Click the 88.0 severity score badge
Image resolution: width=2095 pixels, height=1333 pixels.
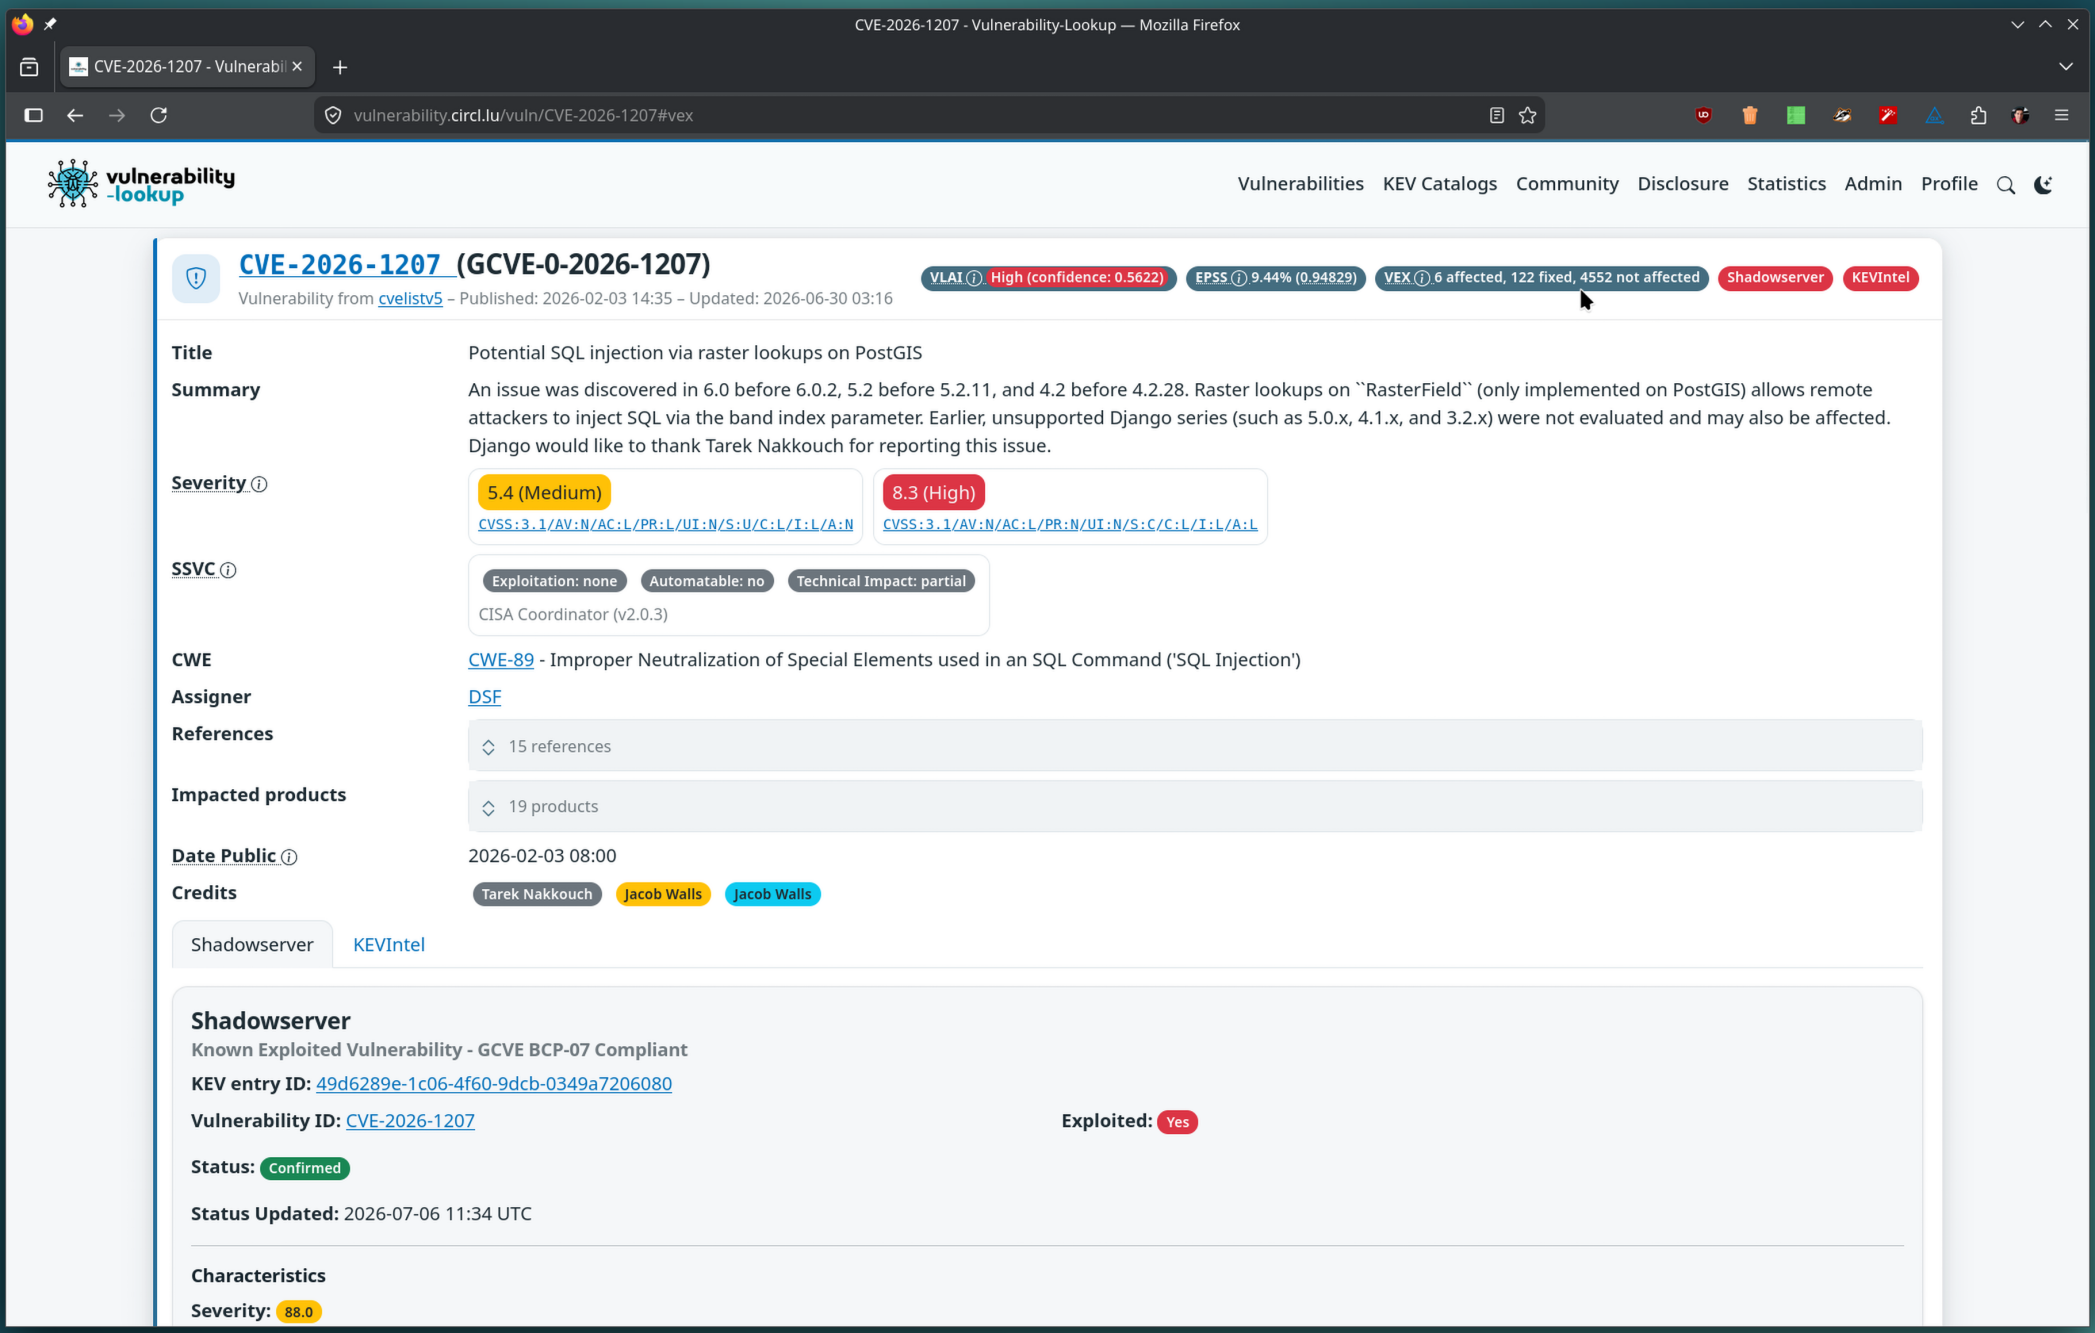[x=298, y=1312]
